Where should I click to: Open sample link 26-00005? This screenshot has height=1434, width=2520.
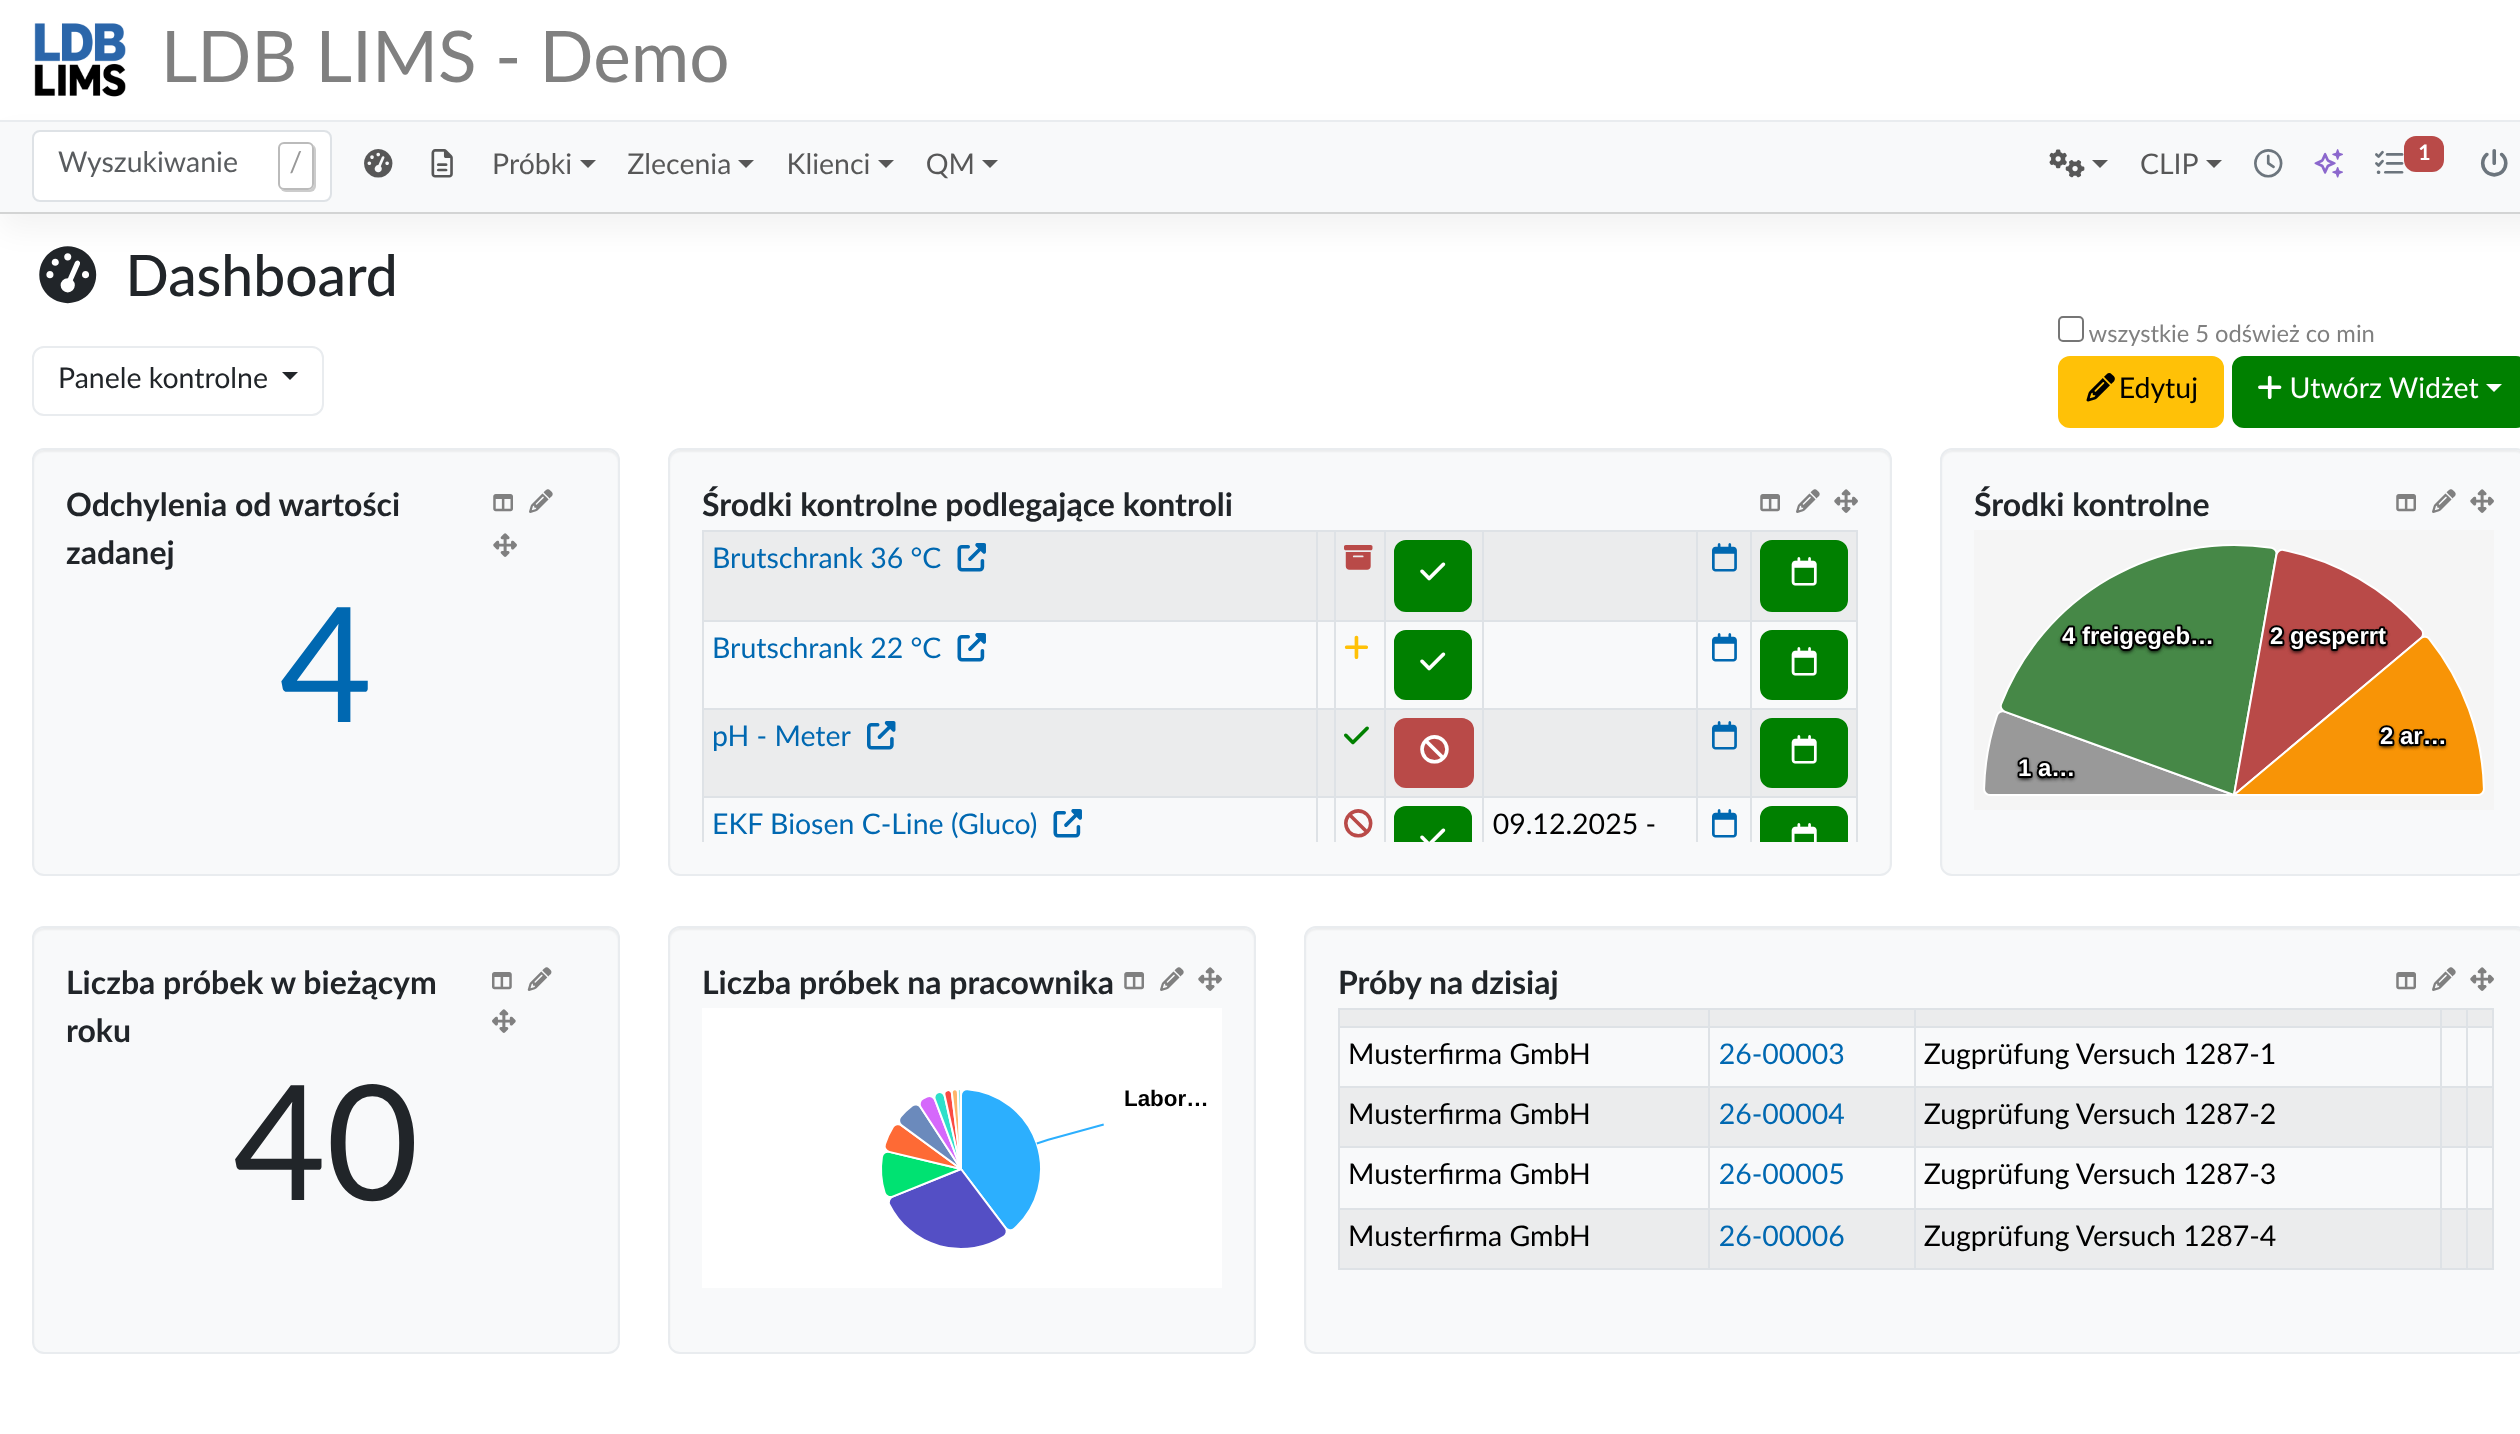pos(1780,1174)
